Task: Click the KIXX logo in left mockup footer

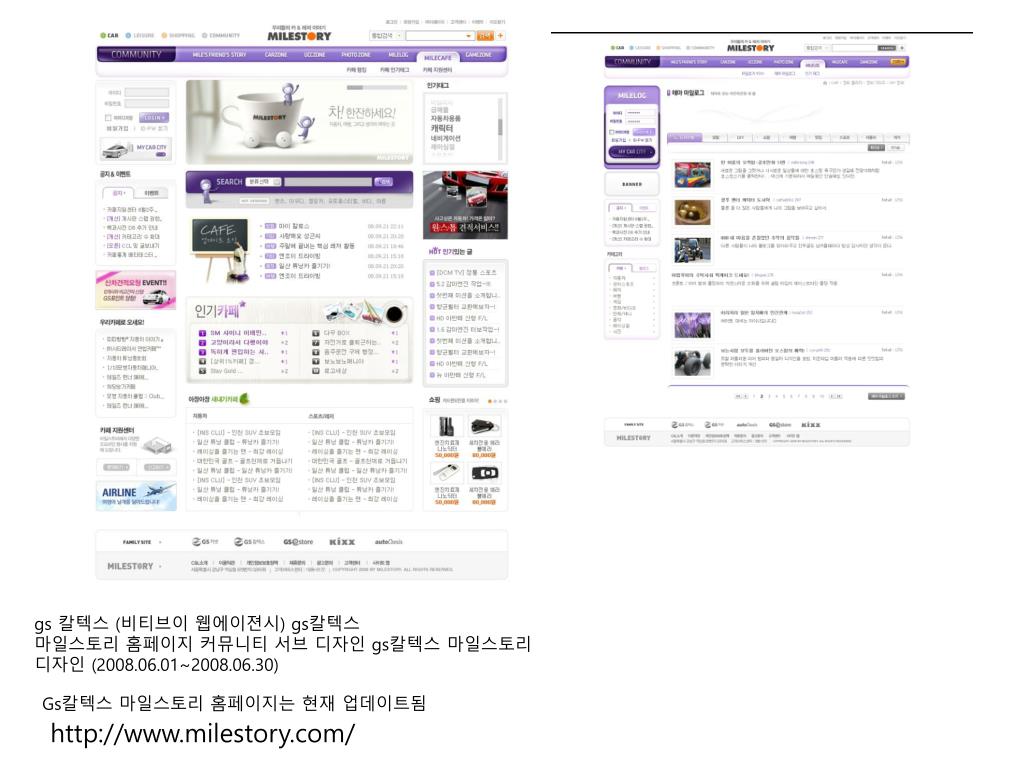Action: 342,541
